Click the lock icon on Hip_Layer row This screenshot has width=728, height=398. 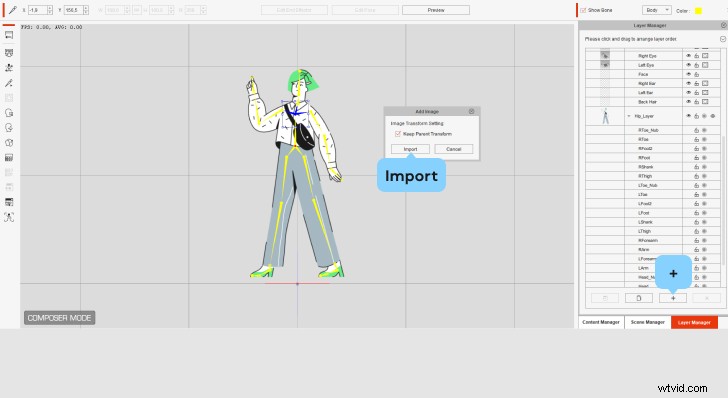coord(696,116)
